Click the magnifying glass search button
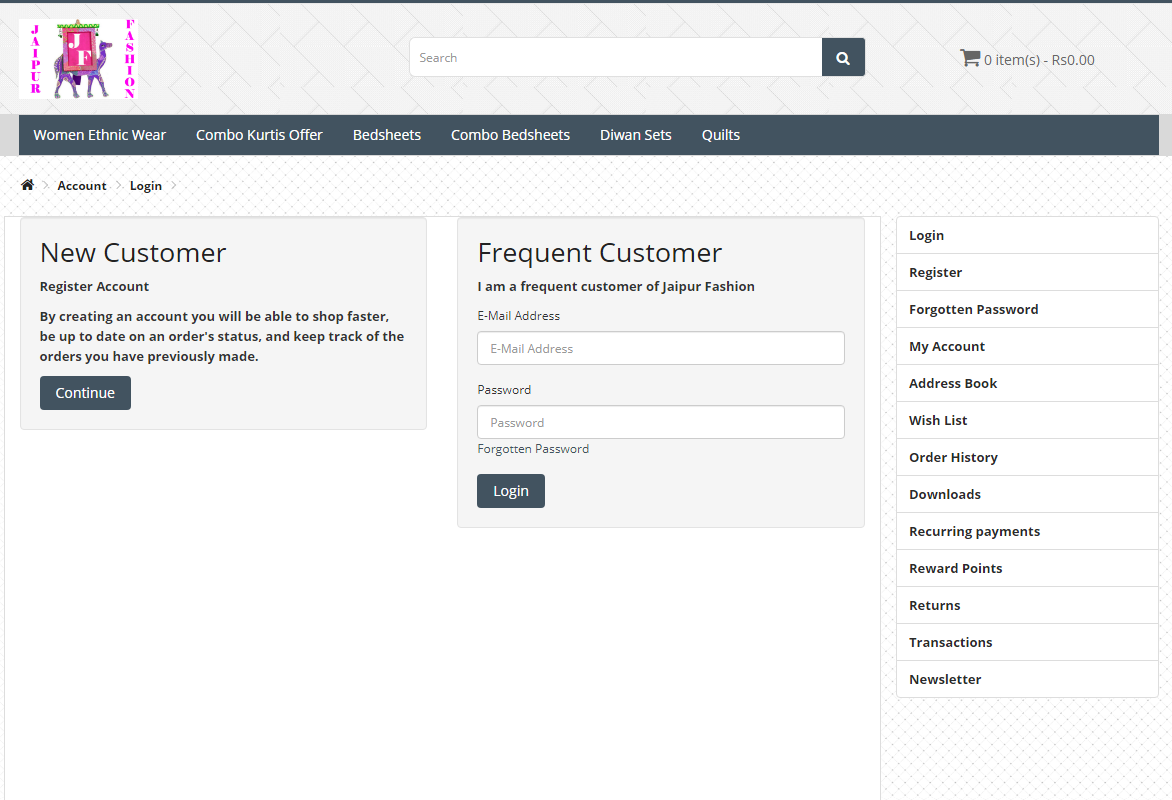This screenshot has width=1172, height=800. tap(843, 58)
